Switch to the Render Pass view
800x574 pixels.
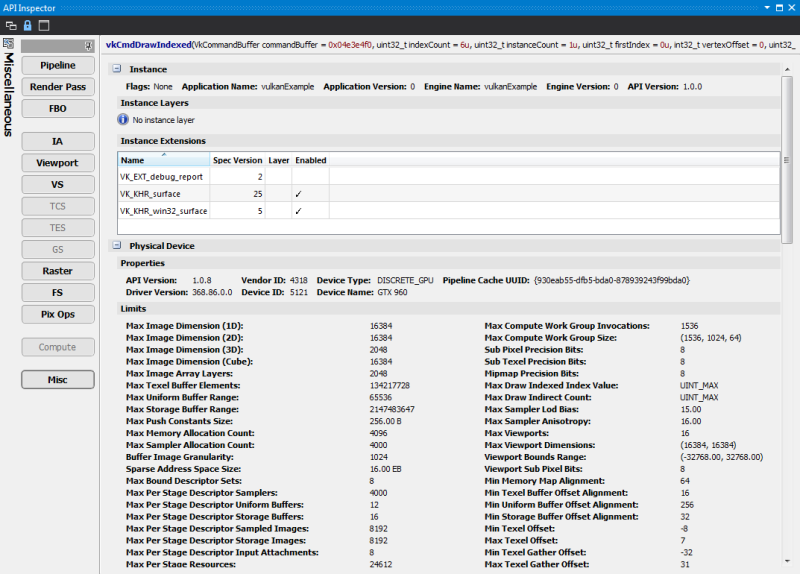coord(57,87)
